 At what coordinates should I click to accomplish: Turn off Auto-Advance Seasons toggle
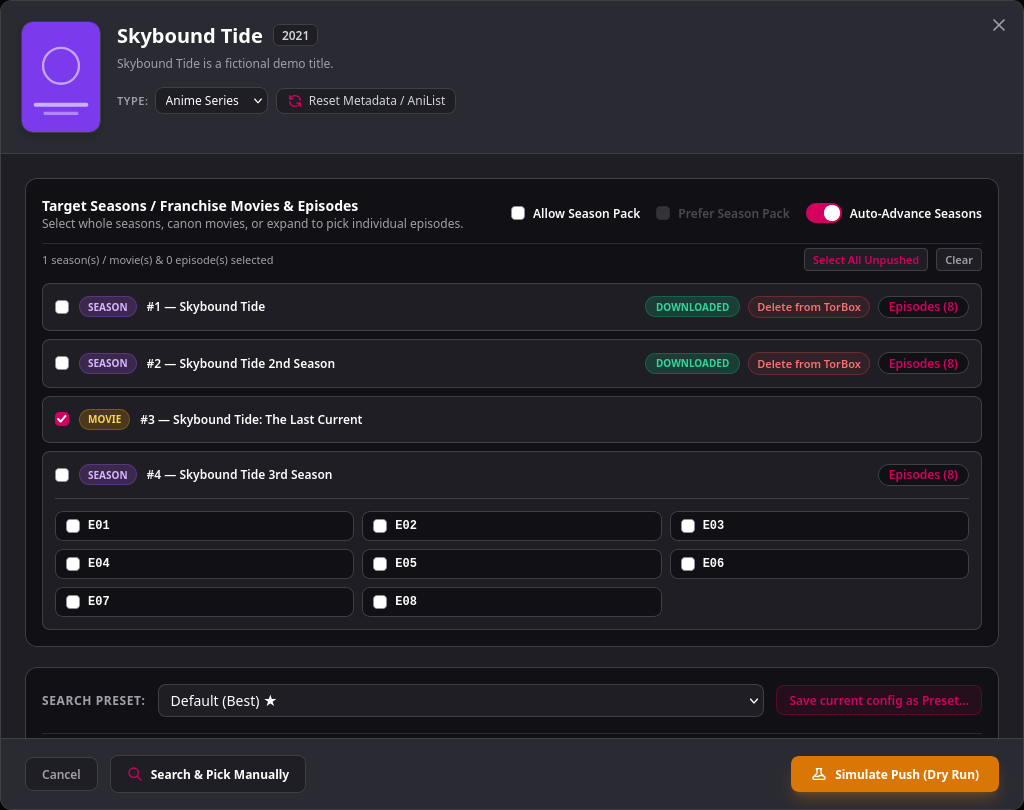[x=823, y=213]
